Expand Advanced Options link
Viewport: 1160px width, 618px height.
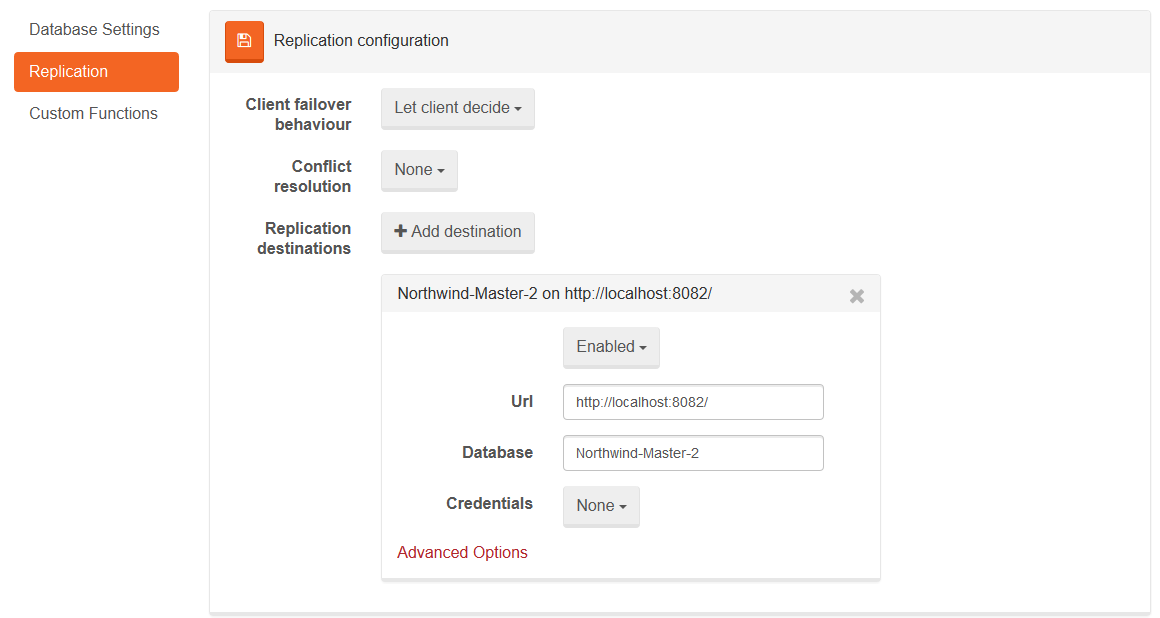462,553
